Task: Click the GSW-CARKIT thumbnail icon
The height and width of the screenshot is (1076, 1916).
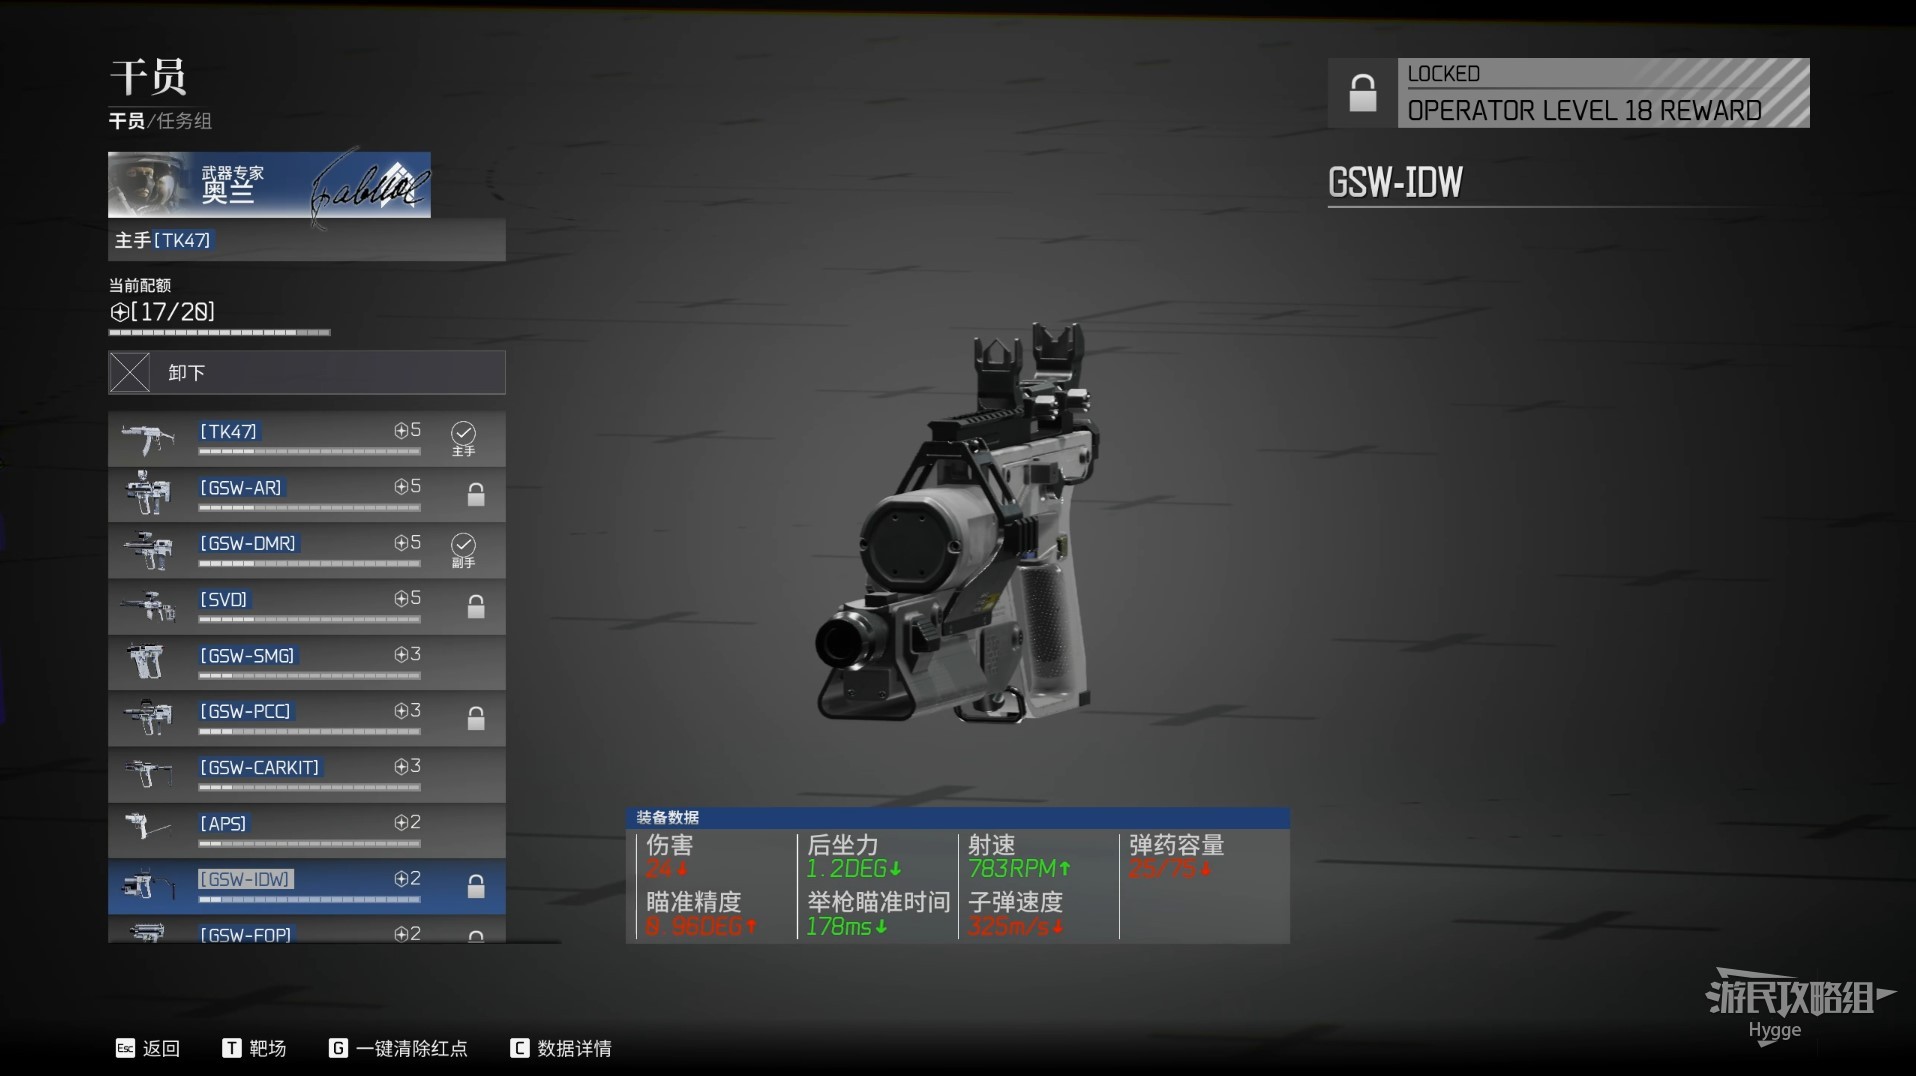Action: point(148,774)
